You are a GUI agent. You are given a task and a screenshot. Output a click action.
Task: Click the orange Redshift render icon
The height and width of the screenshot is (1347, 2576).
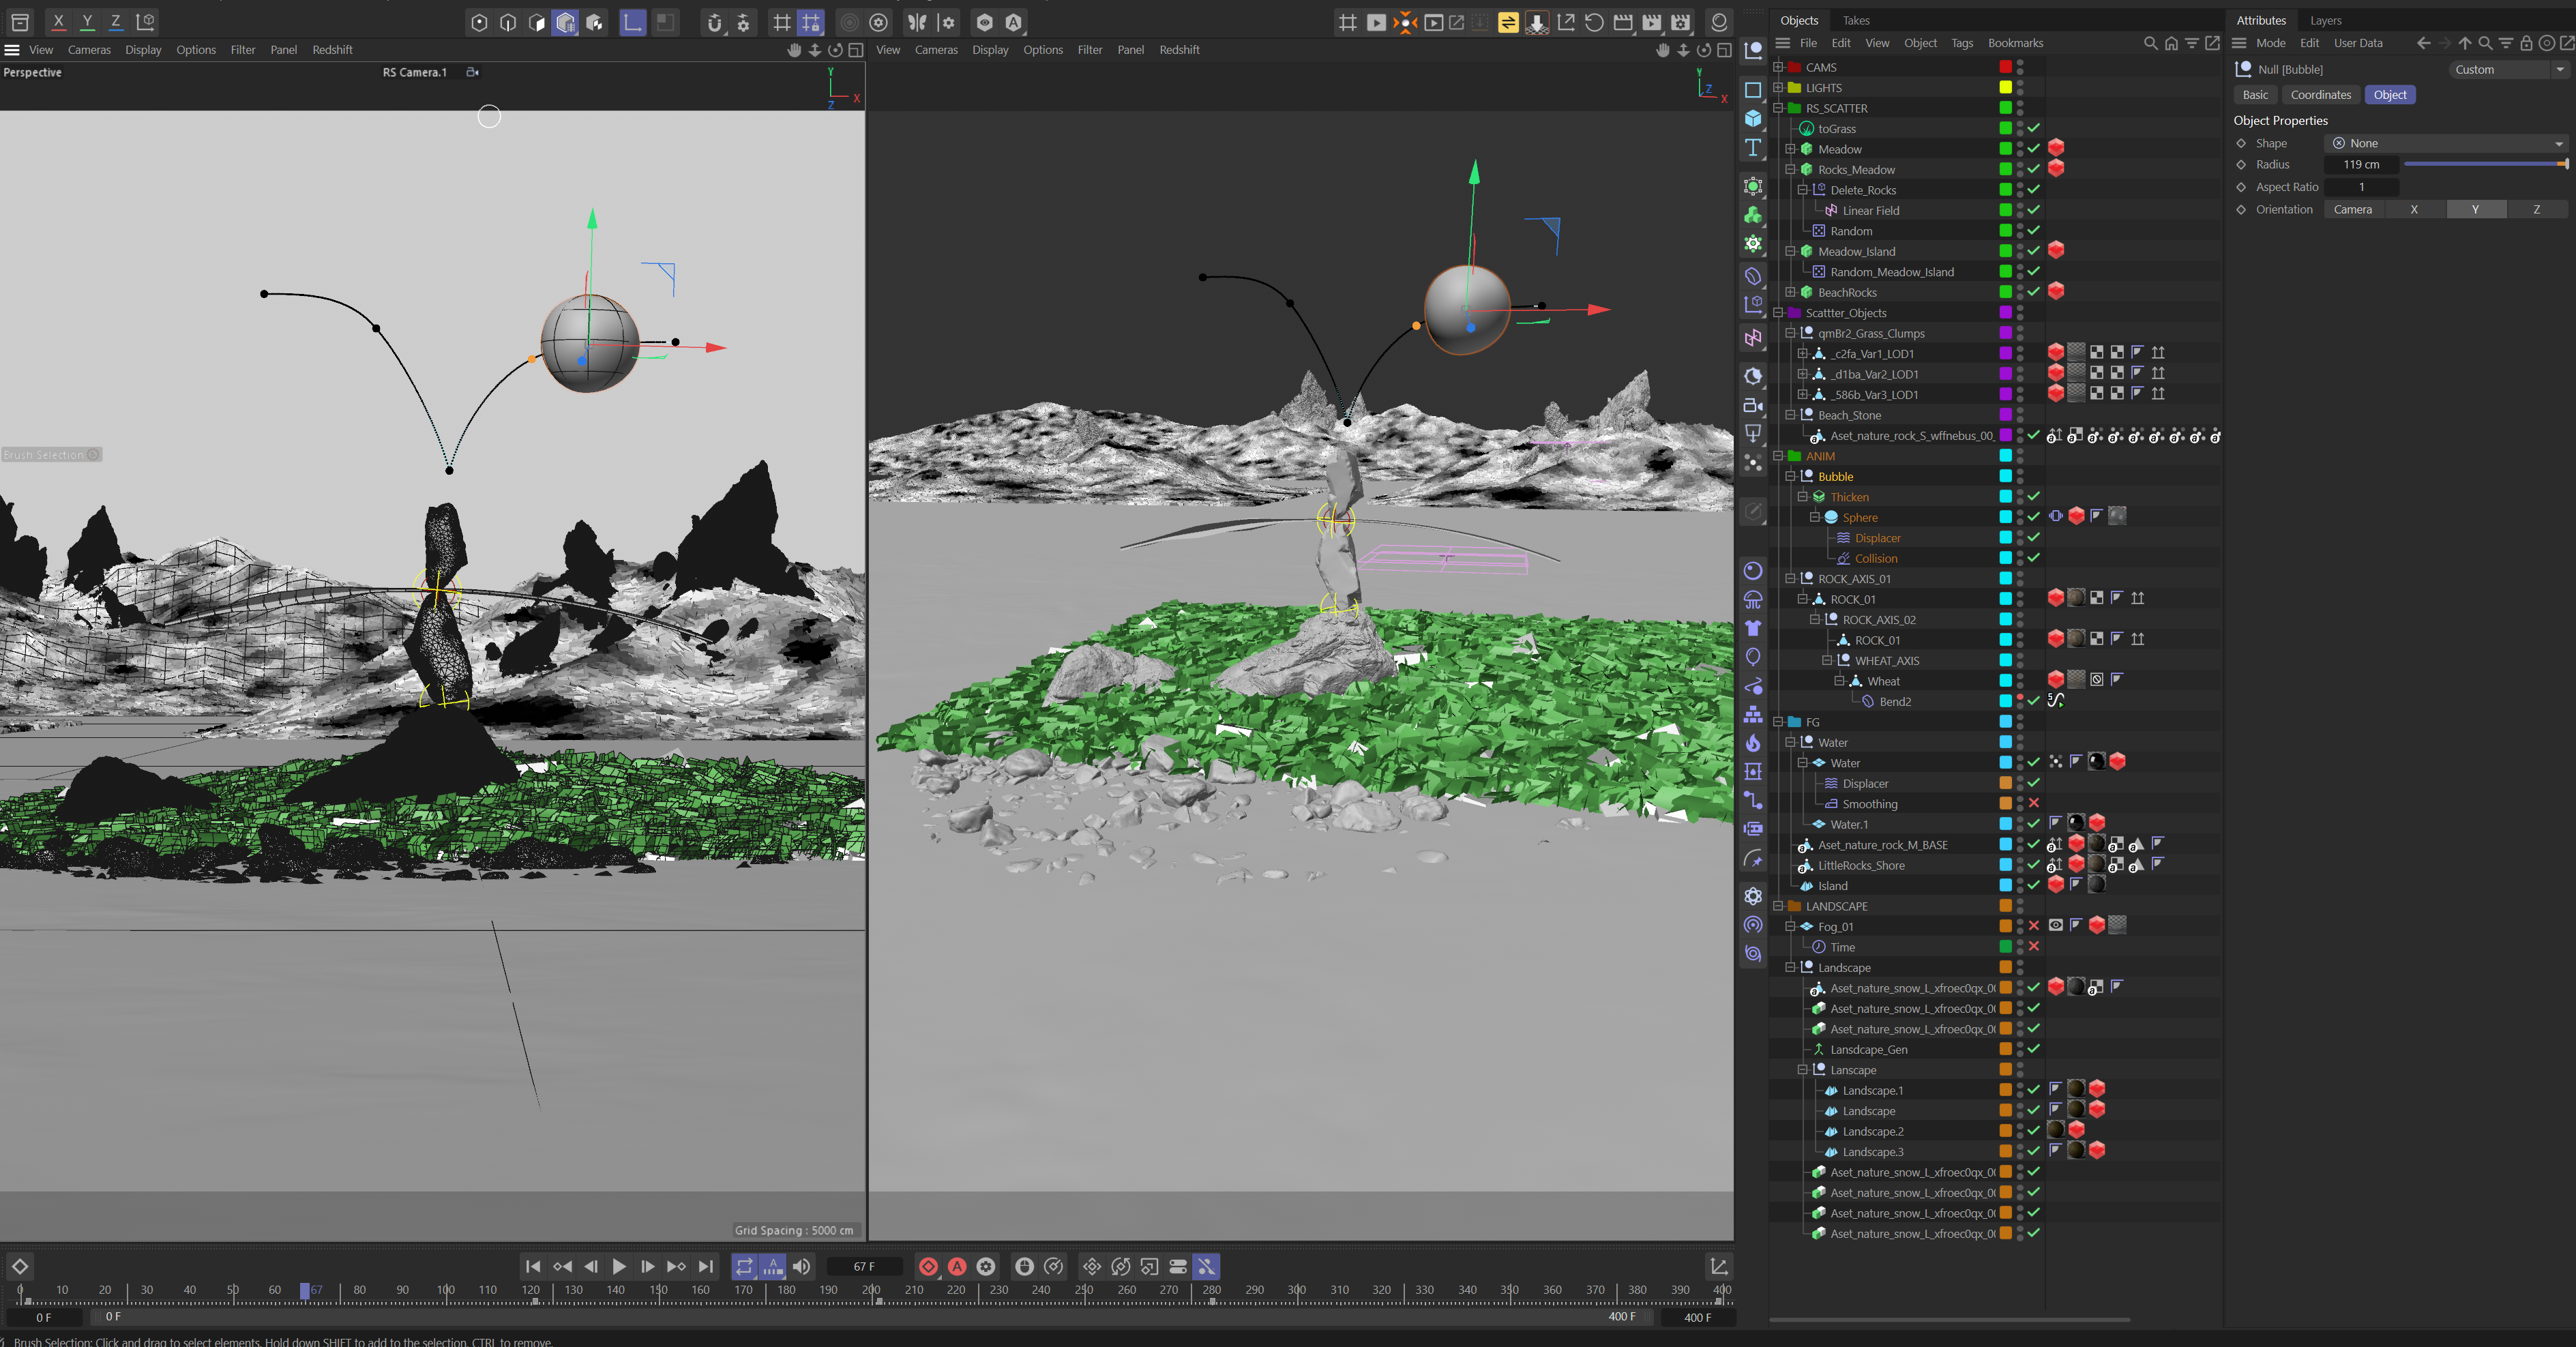click(x=1406, y=22)
